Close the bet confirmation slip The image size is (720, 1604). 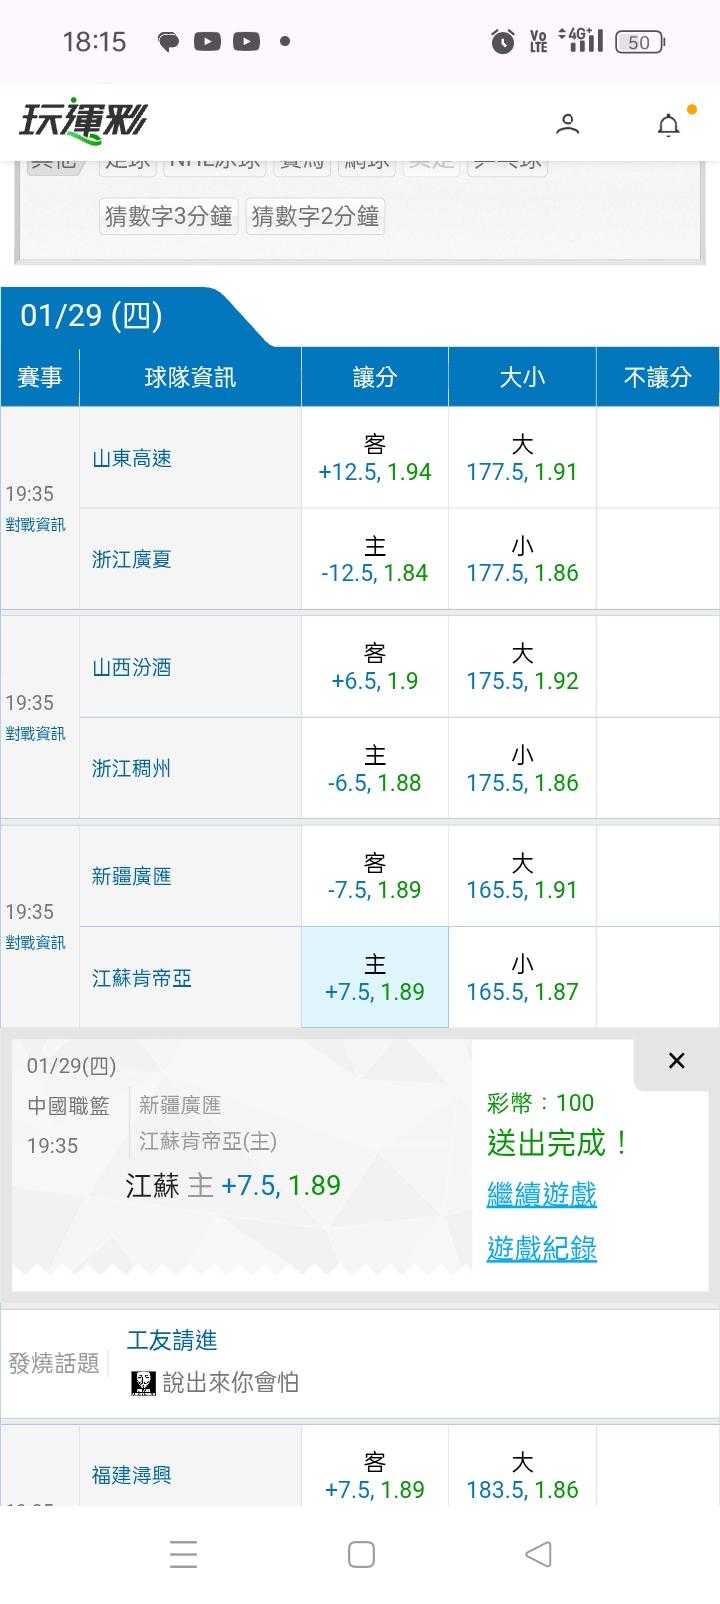(676, 1061)
